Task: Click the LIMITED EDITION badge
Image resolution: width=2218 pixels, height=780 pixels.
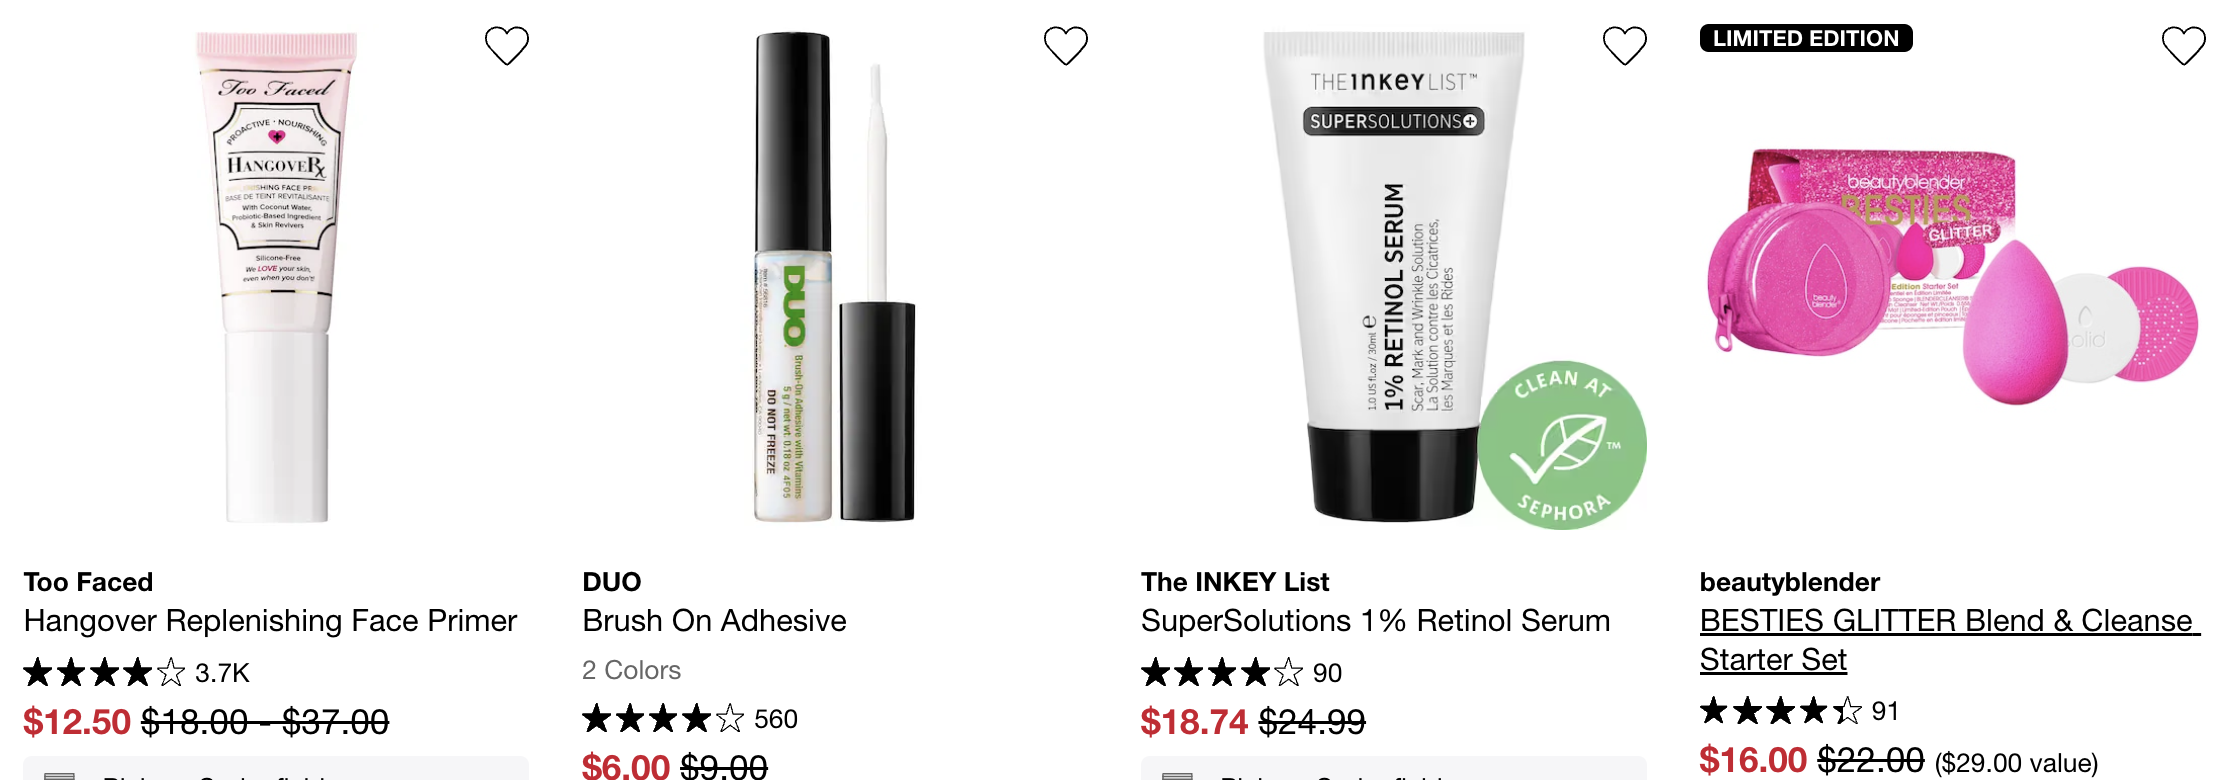Action: (1806, 38)
